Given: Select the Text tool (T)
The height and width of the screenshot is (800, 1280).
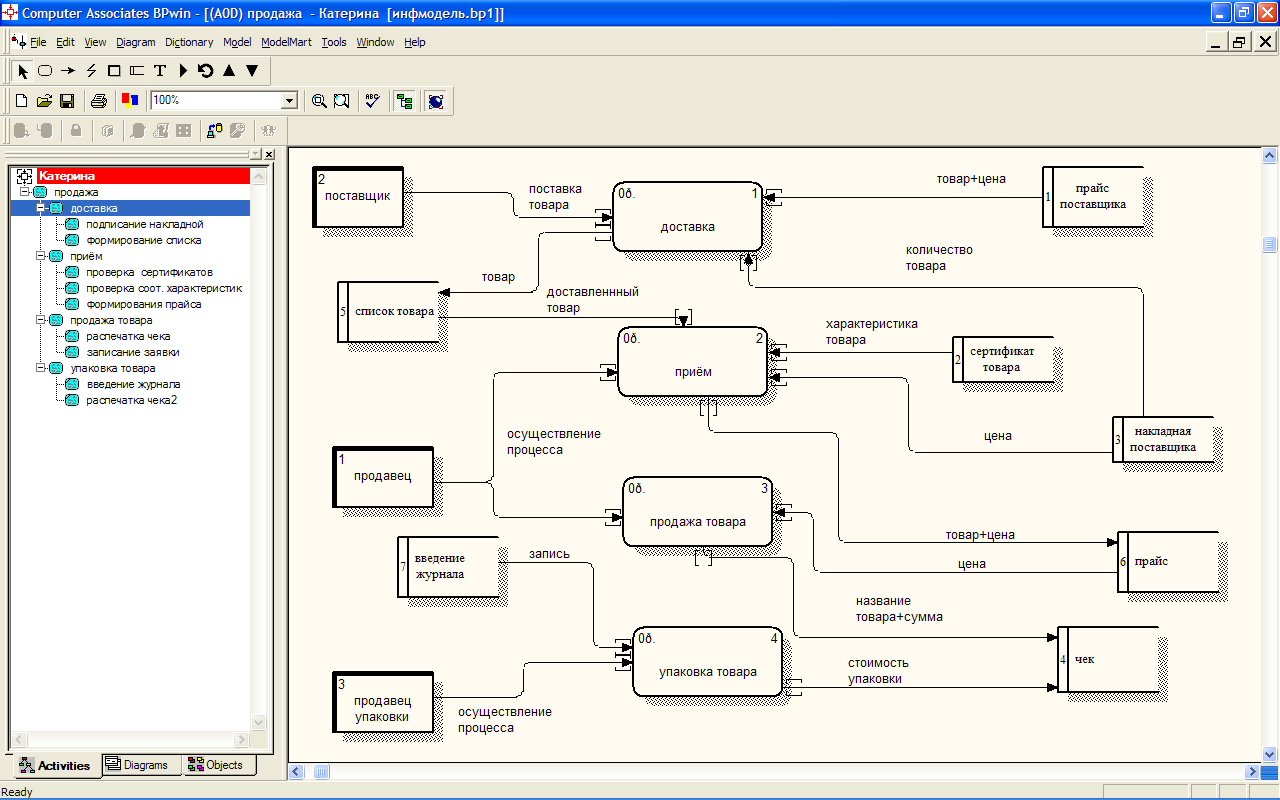Looking at the screenshot, I should point(159,71).
